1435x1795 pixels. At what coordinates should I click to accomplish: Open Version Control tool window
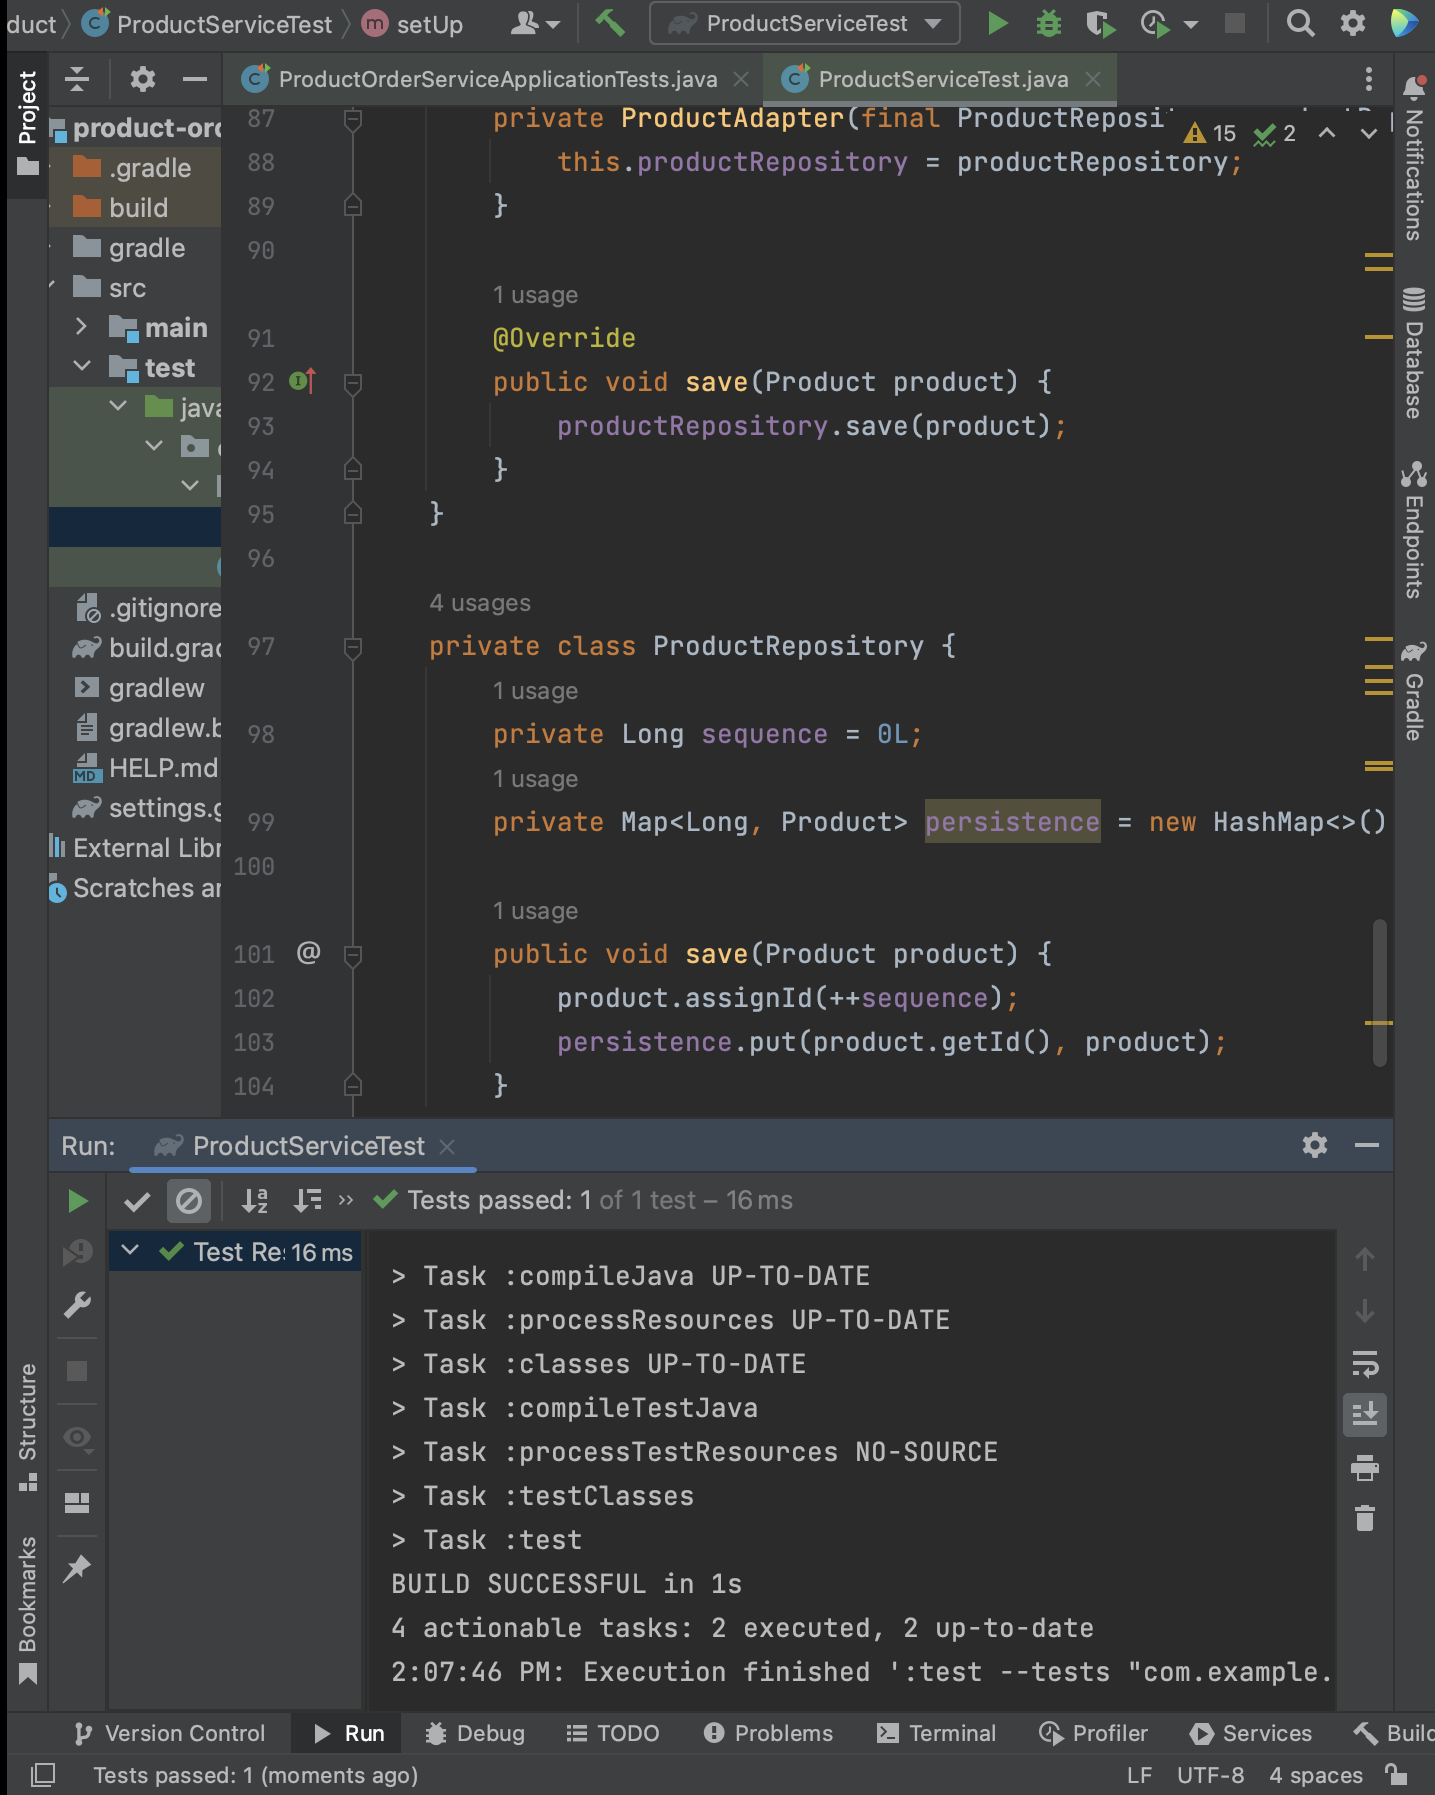coord(170,1733)
